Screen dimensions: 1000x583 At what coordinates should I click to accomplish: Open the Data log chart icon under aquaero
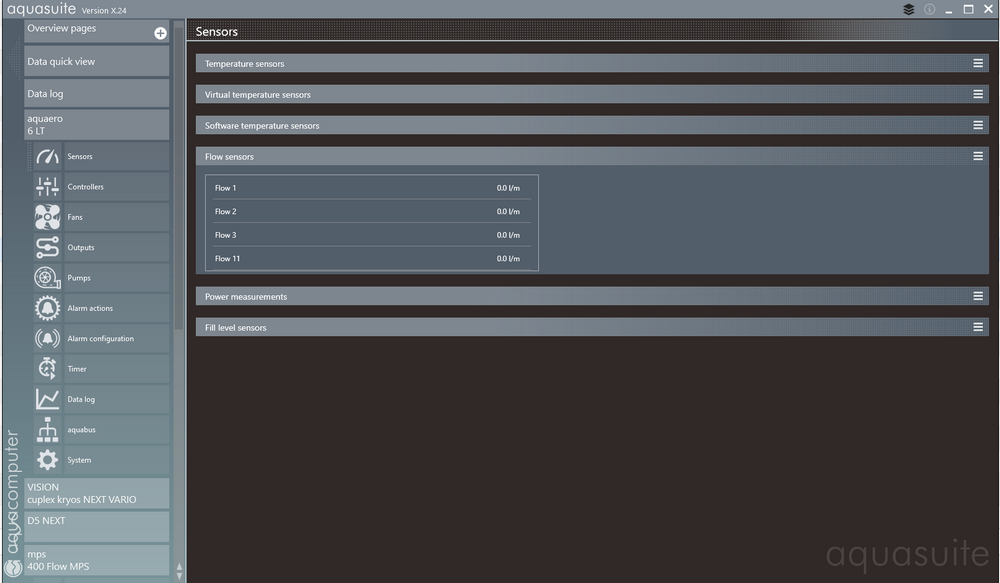tap(47, 399)
